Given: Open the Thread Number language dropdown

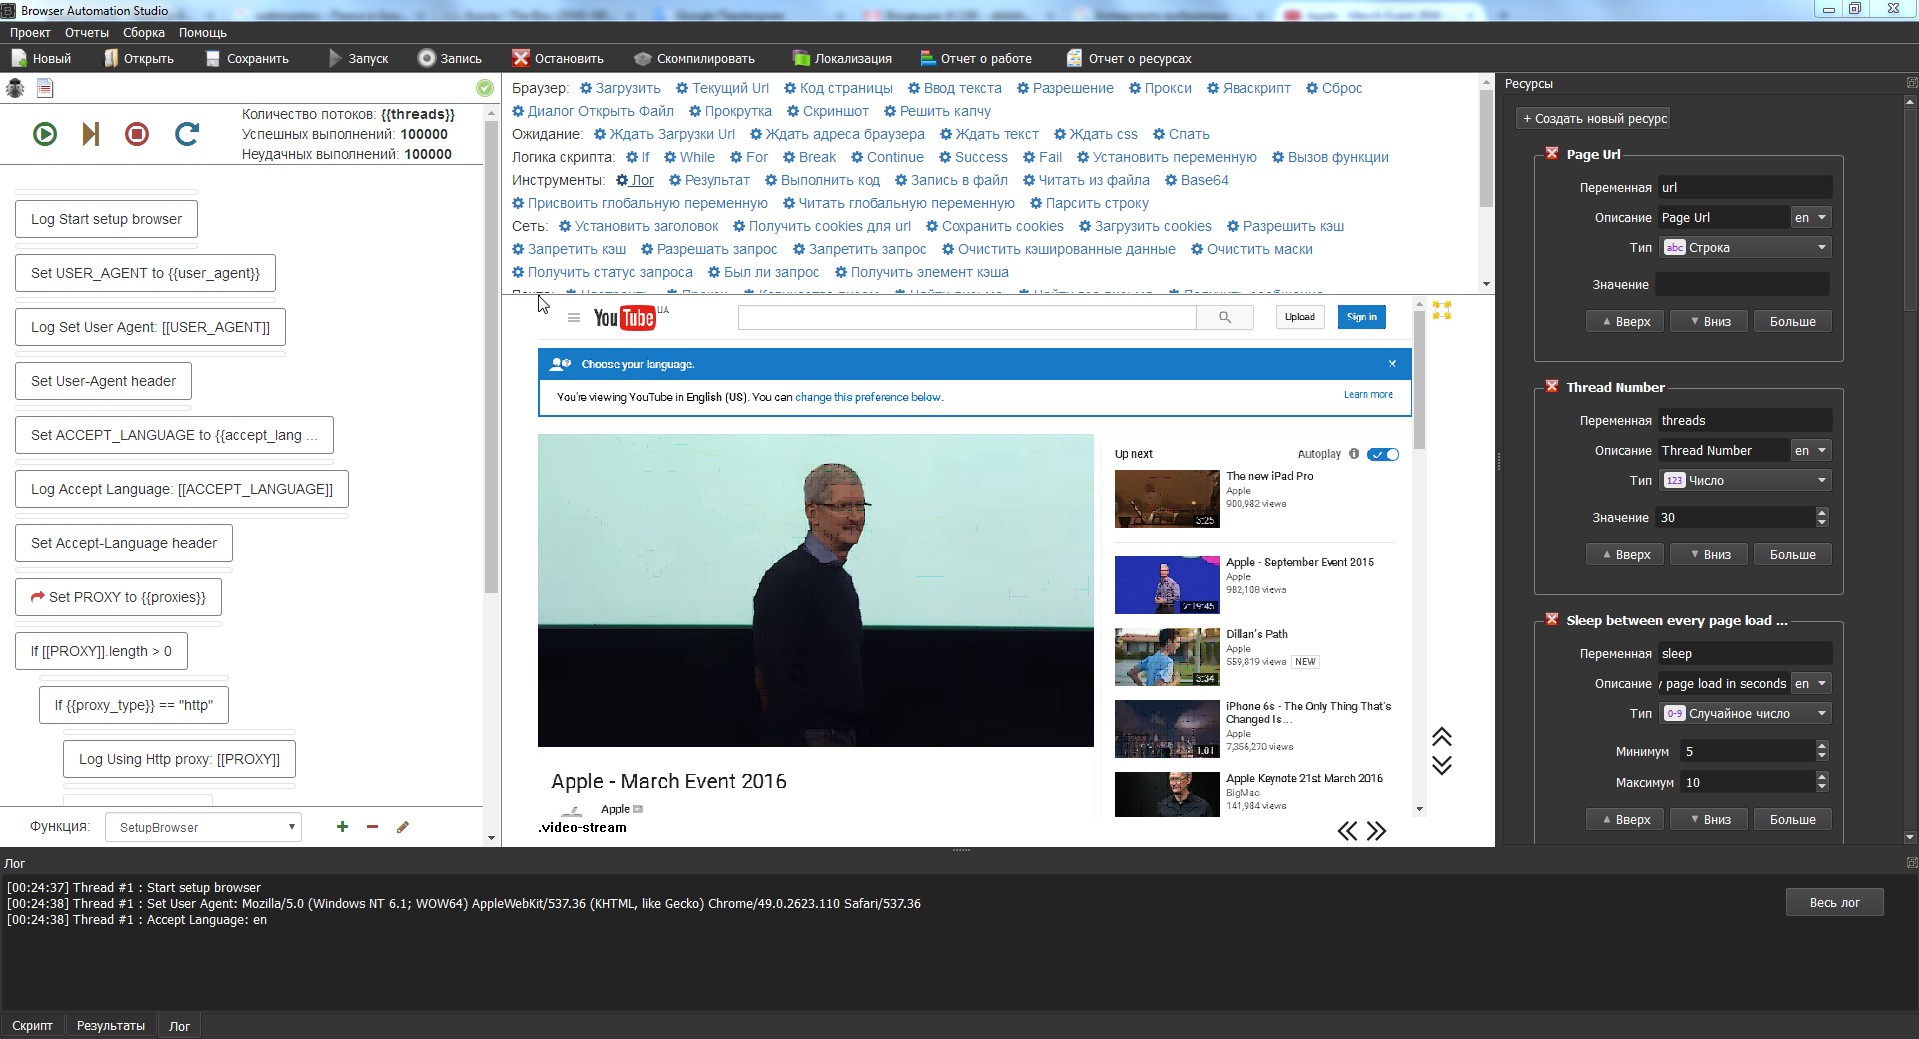Looking at the screenshot, I should [x=1810, y=451].
